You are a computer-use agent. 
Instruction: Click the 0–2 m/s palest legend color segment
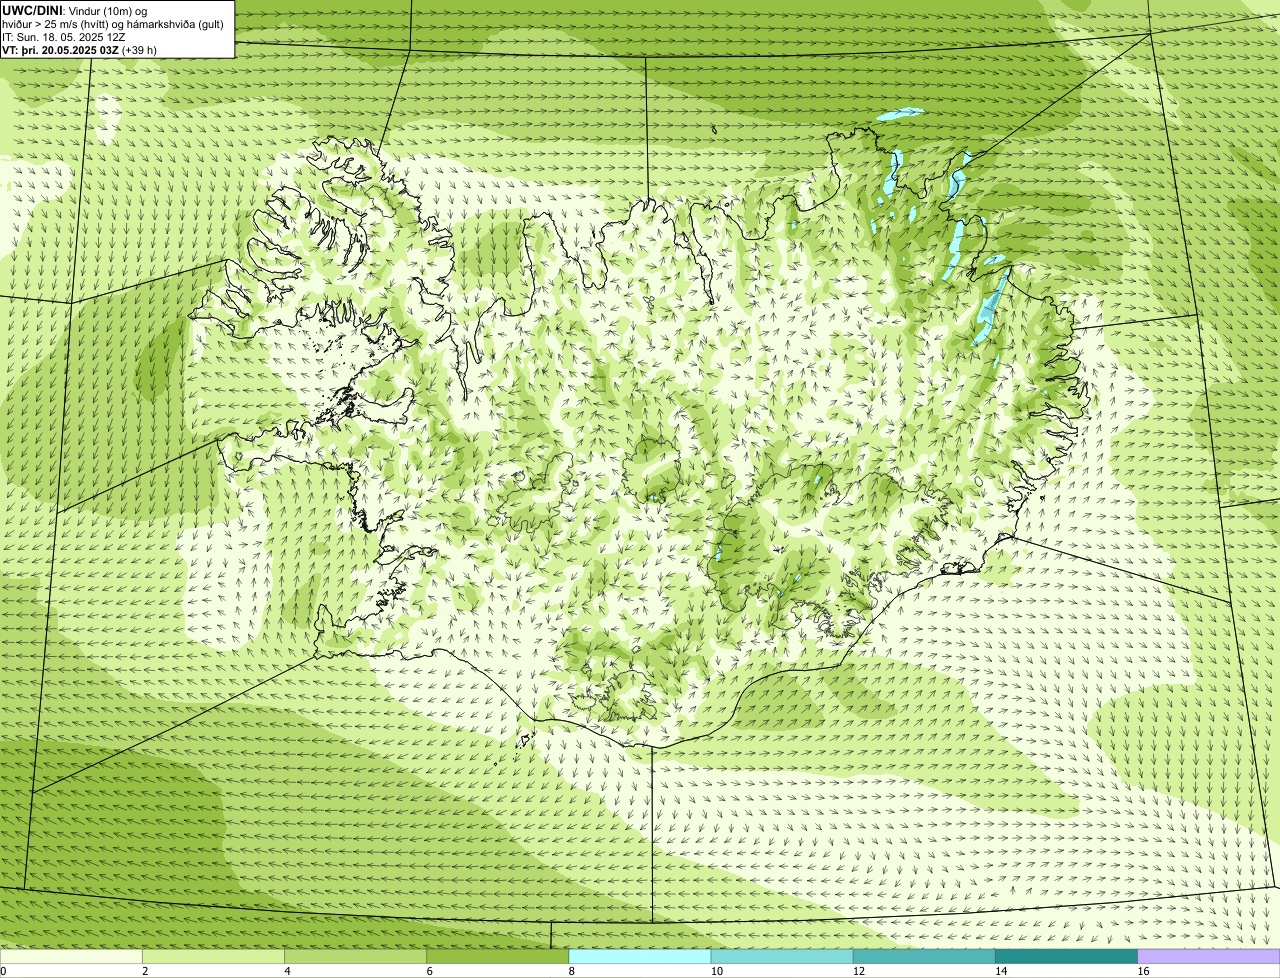pyautogui.click(x=71, y=957)
